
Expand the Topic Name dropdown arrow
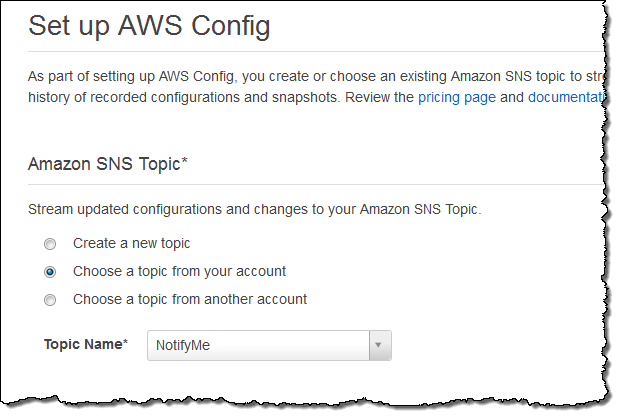point(379,346)
